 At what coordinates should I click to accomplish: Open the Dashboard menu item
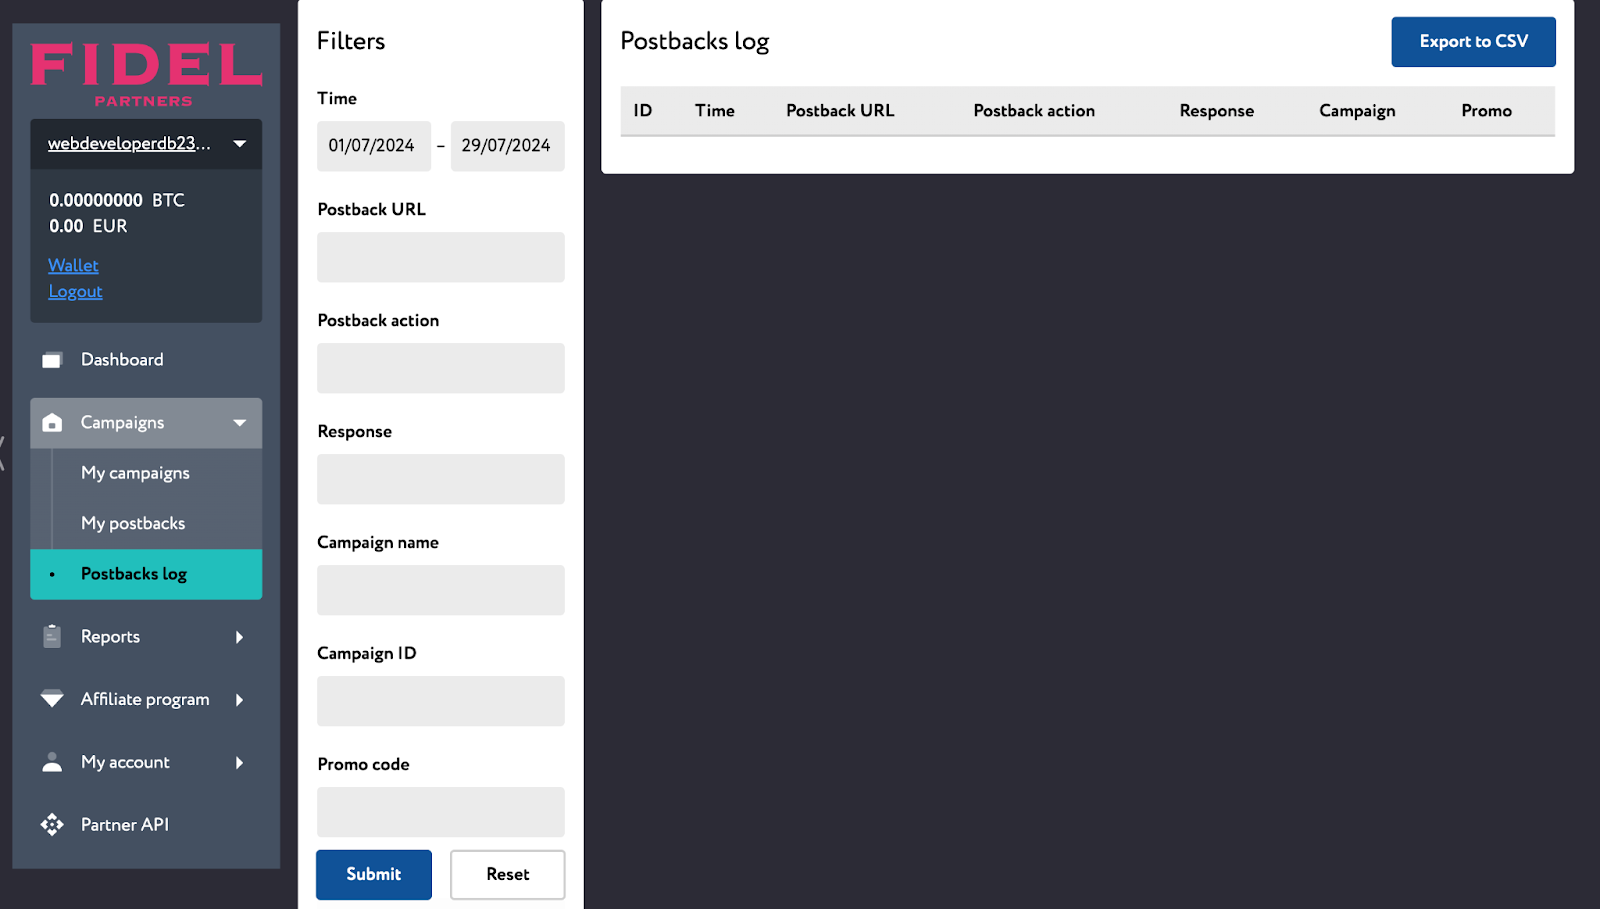[146, 360]
